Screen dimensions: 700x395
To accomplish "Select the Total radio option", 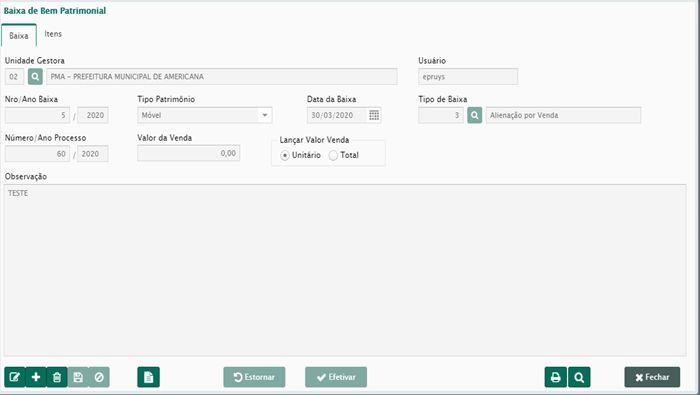I will coord(333,155).
